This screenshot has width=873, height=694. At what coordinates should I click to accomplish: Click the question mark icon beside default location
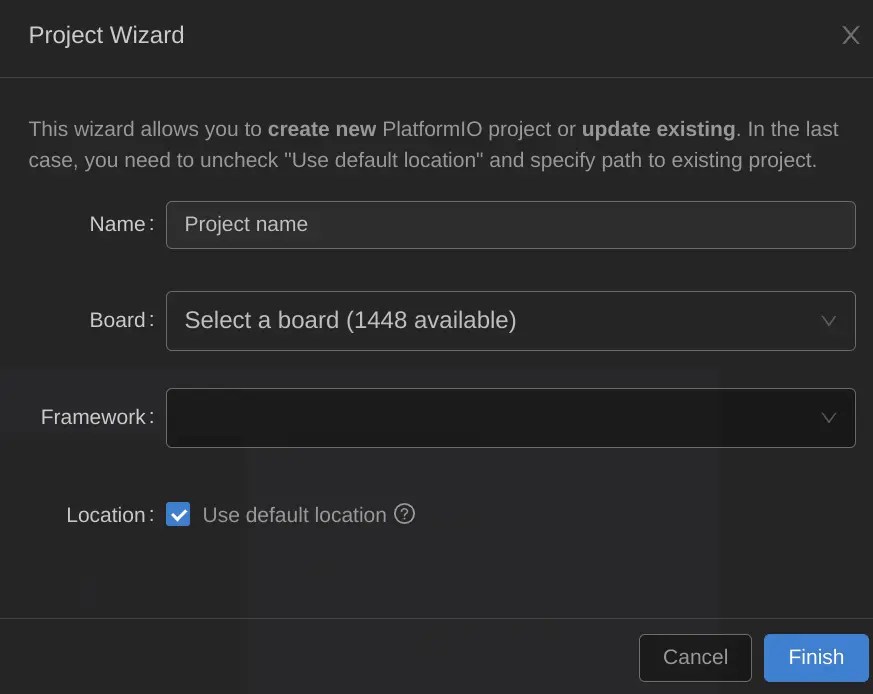pyautogui.click(x=404, y=514)
